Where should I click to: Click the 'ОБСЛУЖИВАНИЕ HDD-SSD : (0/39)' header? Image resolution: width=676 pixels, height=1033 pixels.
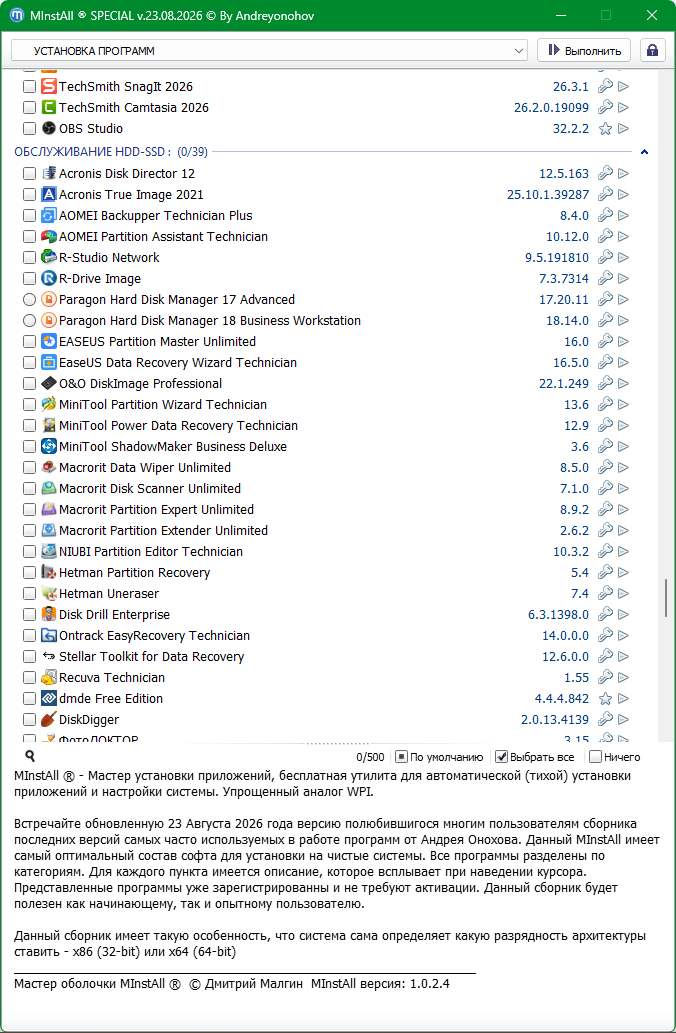point(111,152)
